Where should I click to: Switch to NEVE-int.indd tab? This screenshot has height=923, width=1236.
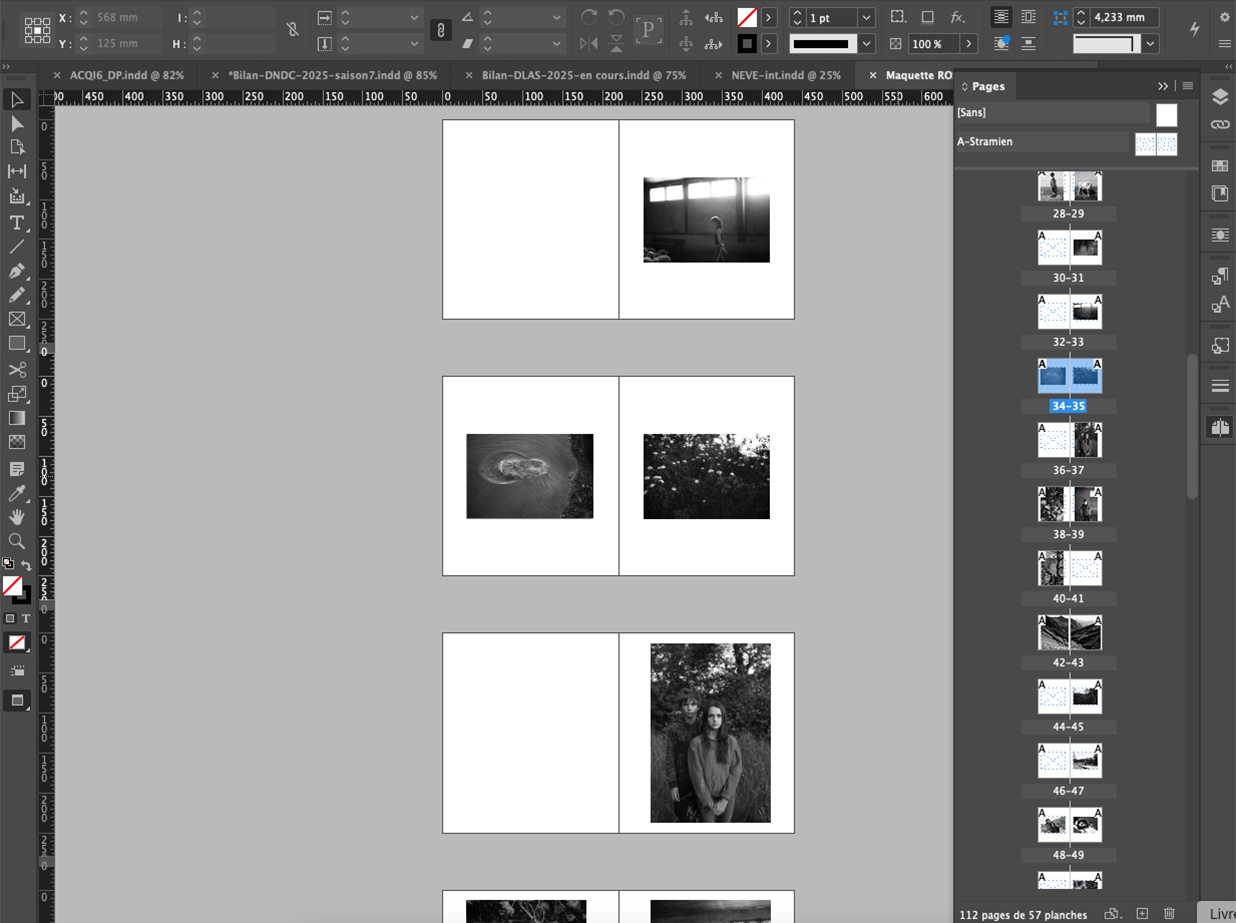pos(786,75)
